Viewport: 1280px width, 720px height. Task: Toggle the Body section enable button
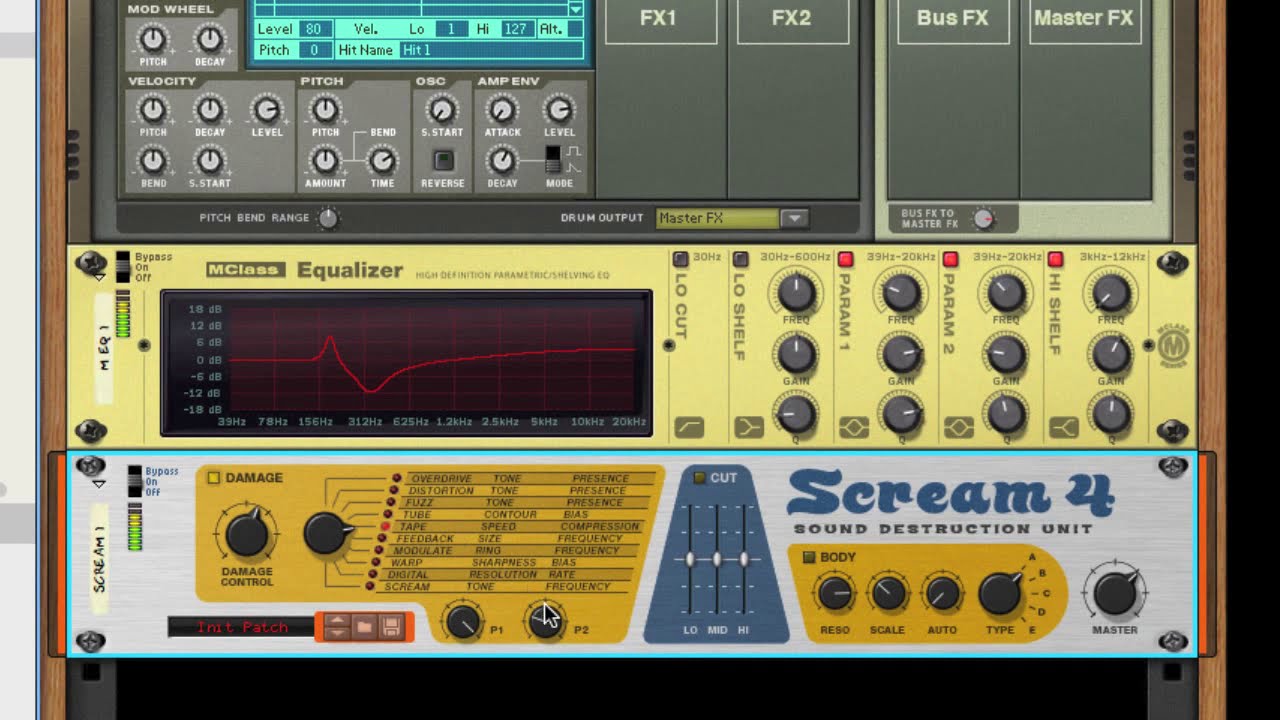coord(810,557)
